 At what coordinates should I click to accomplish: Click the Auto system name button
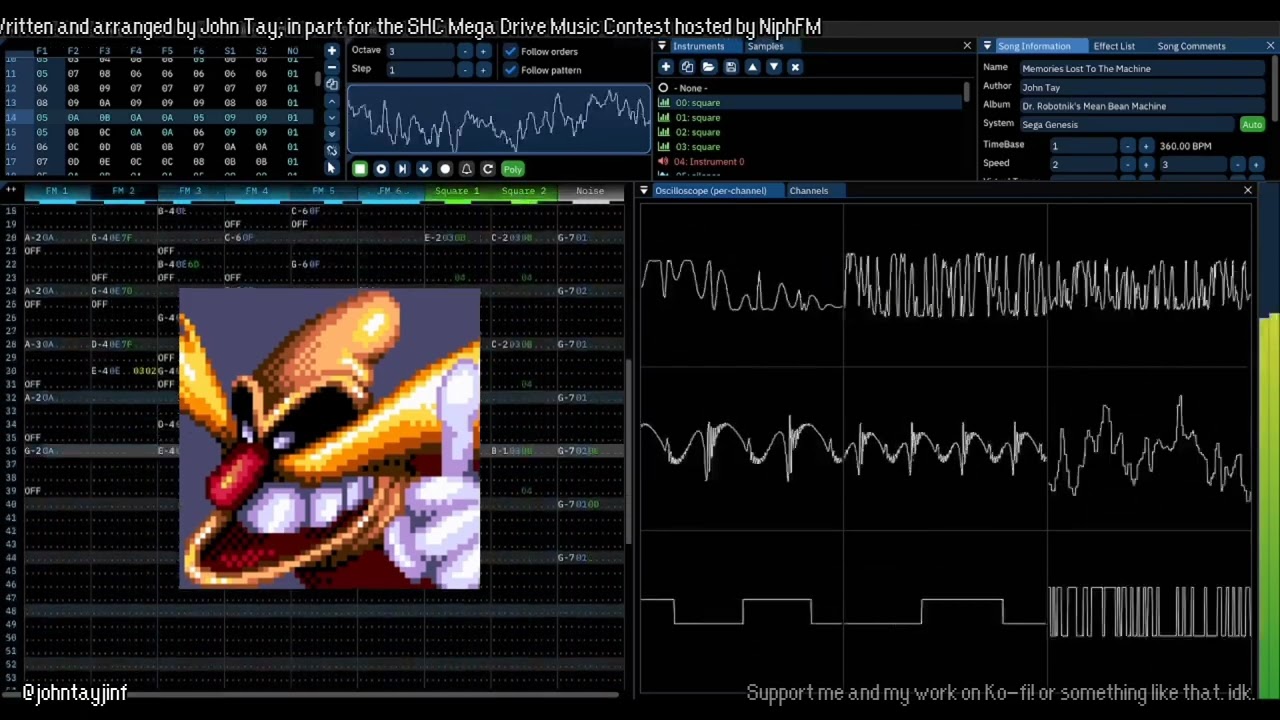click(1252, 125)
